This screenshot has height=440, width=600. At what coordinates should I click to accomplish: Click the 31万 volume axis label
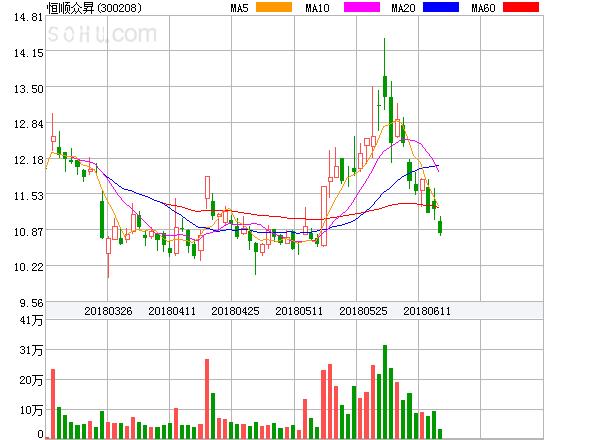(31, 350)
